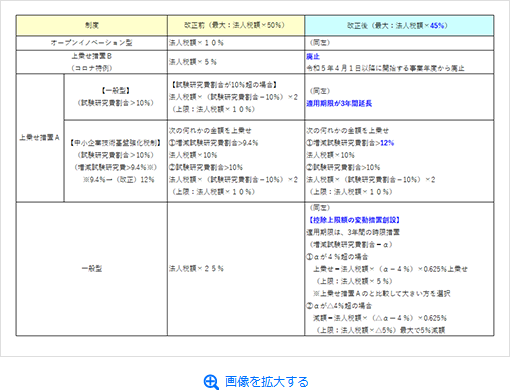Select the 上乗せ措置A row header cell
Viewport: 510px width, 390px height.
point(40,138)
